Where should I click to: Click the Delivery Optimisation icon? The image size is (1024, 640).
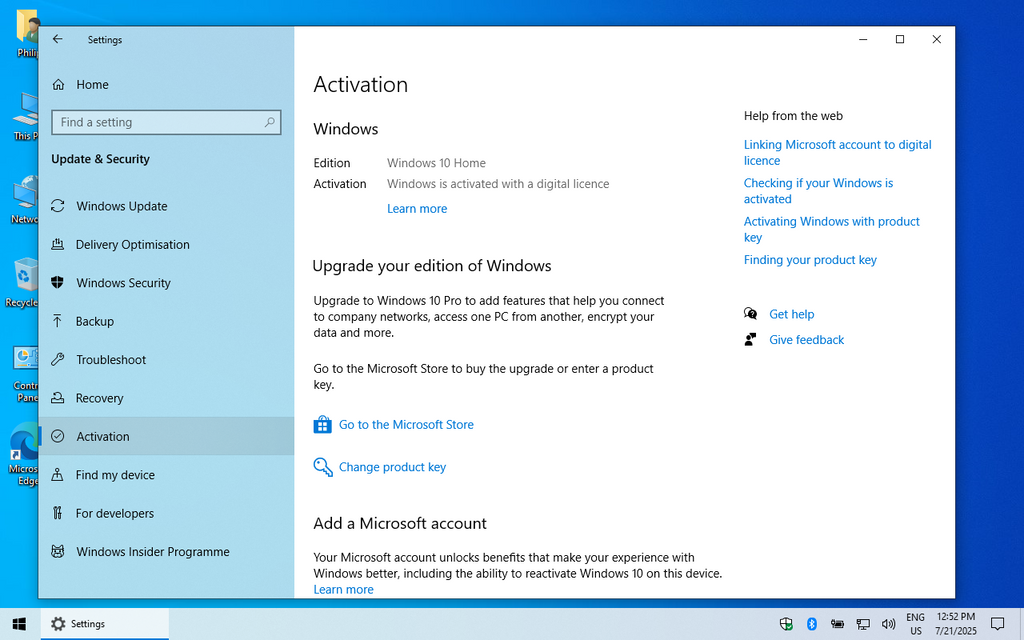[57, 244]
